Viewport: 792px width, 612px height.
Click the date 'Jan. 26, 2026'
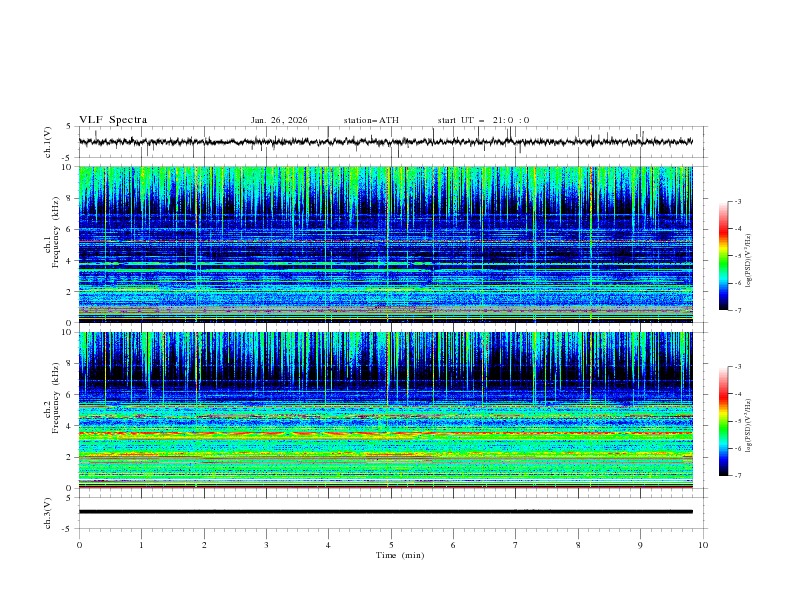(279, 120)
